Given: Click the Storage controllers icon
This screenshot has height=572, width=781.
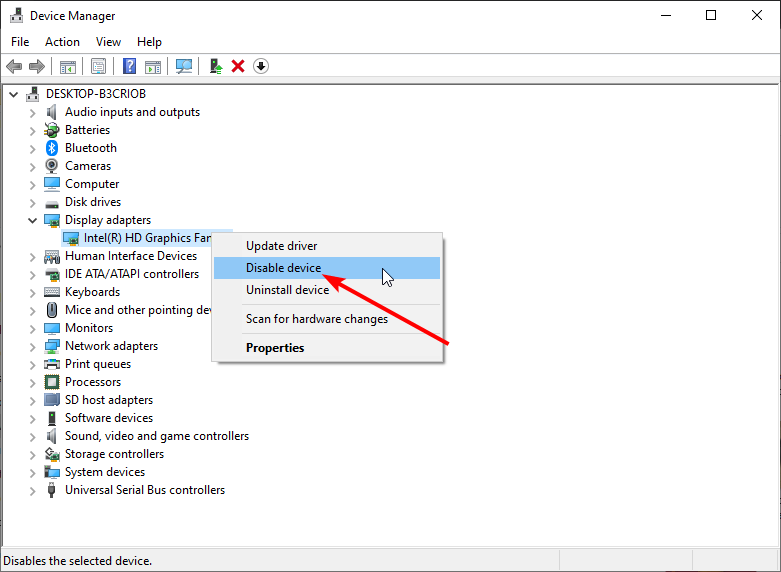Looking at the screenshot, I should [x=52, y=454].
